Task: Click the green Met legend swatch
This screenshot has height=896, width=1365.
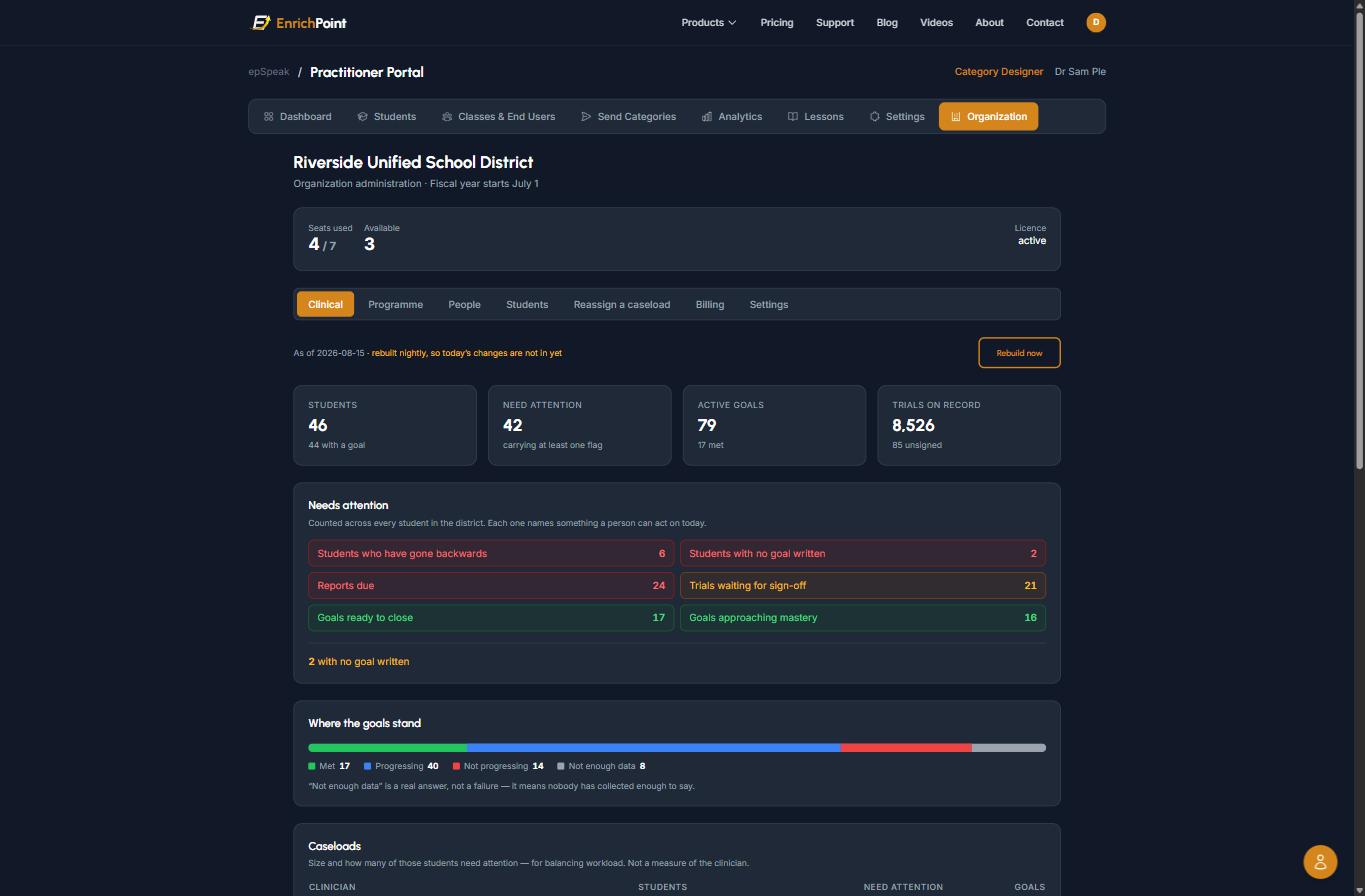Action: pyautogui.click(x=312, y=767)
